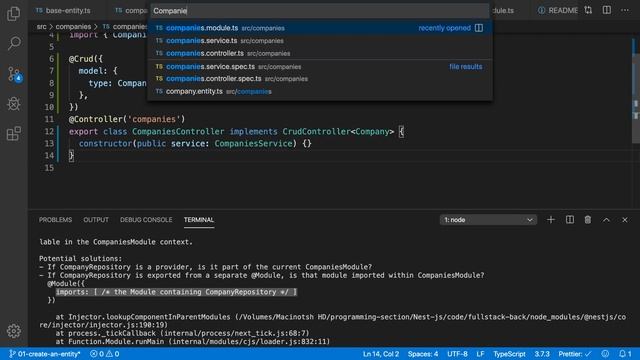The width and height of the screenshot is (640, 360).
Task: Select the TERMINAL tab
Action: coord(199,220)
